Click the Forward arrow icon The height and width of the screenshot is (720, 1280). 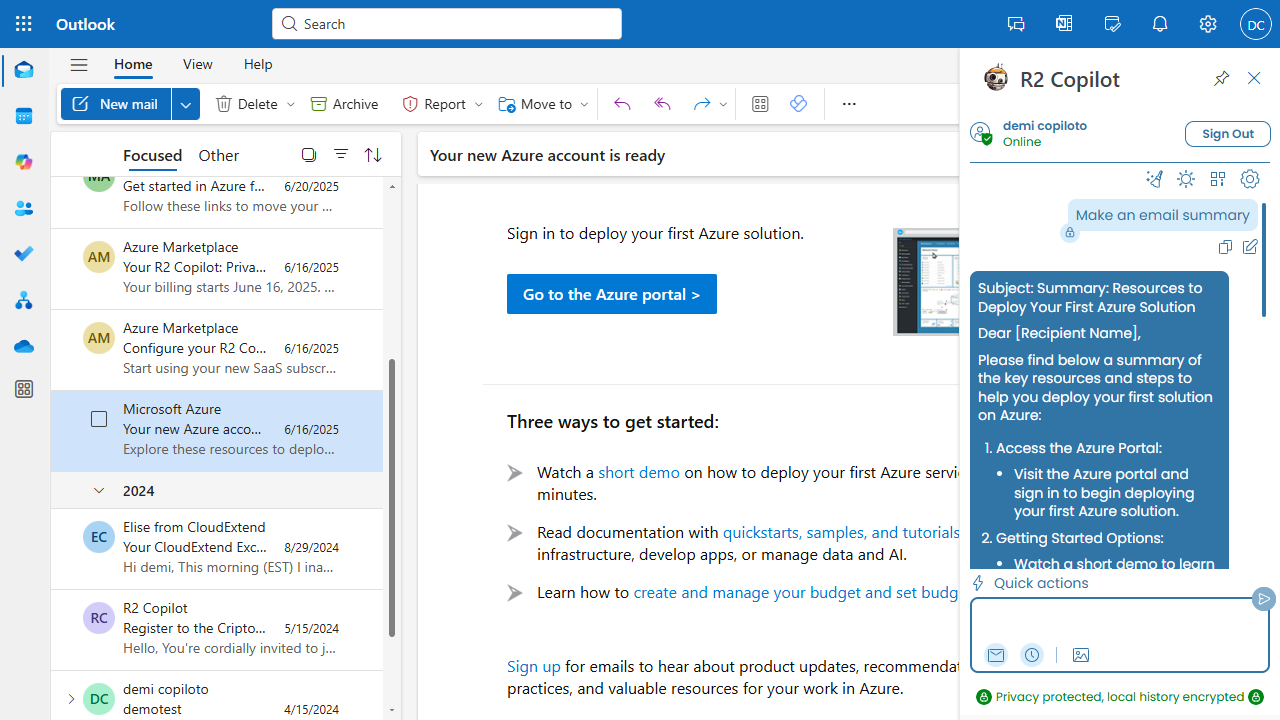701,104
